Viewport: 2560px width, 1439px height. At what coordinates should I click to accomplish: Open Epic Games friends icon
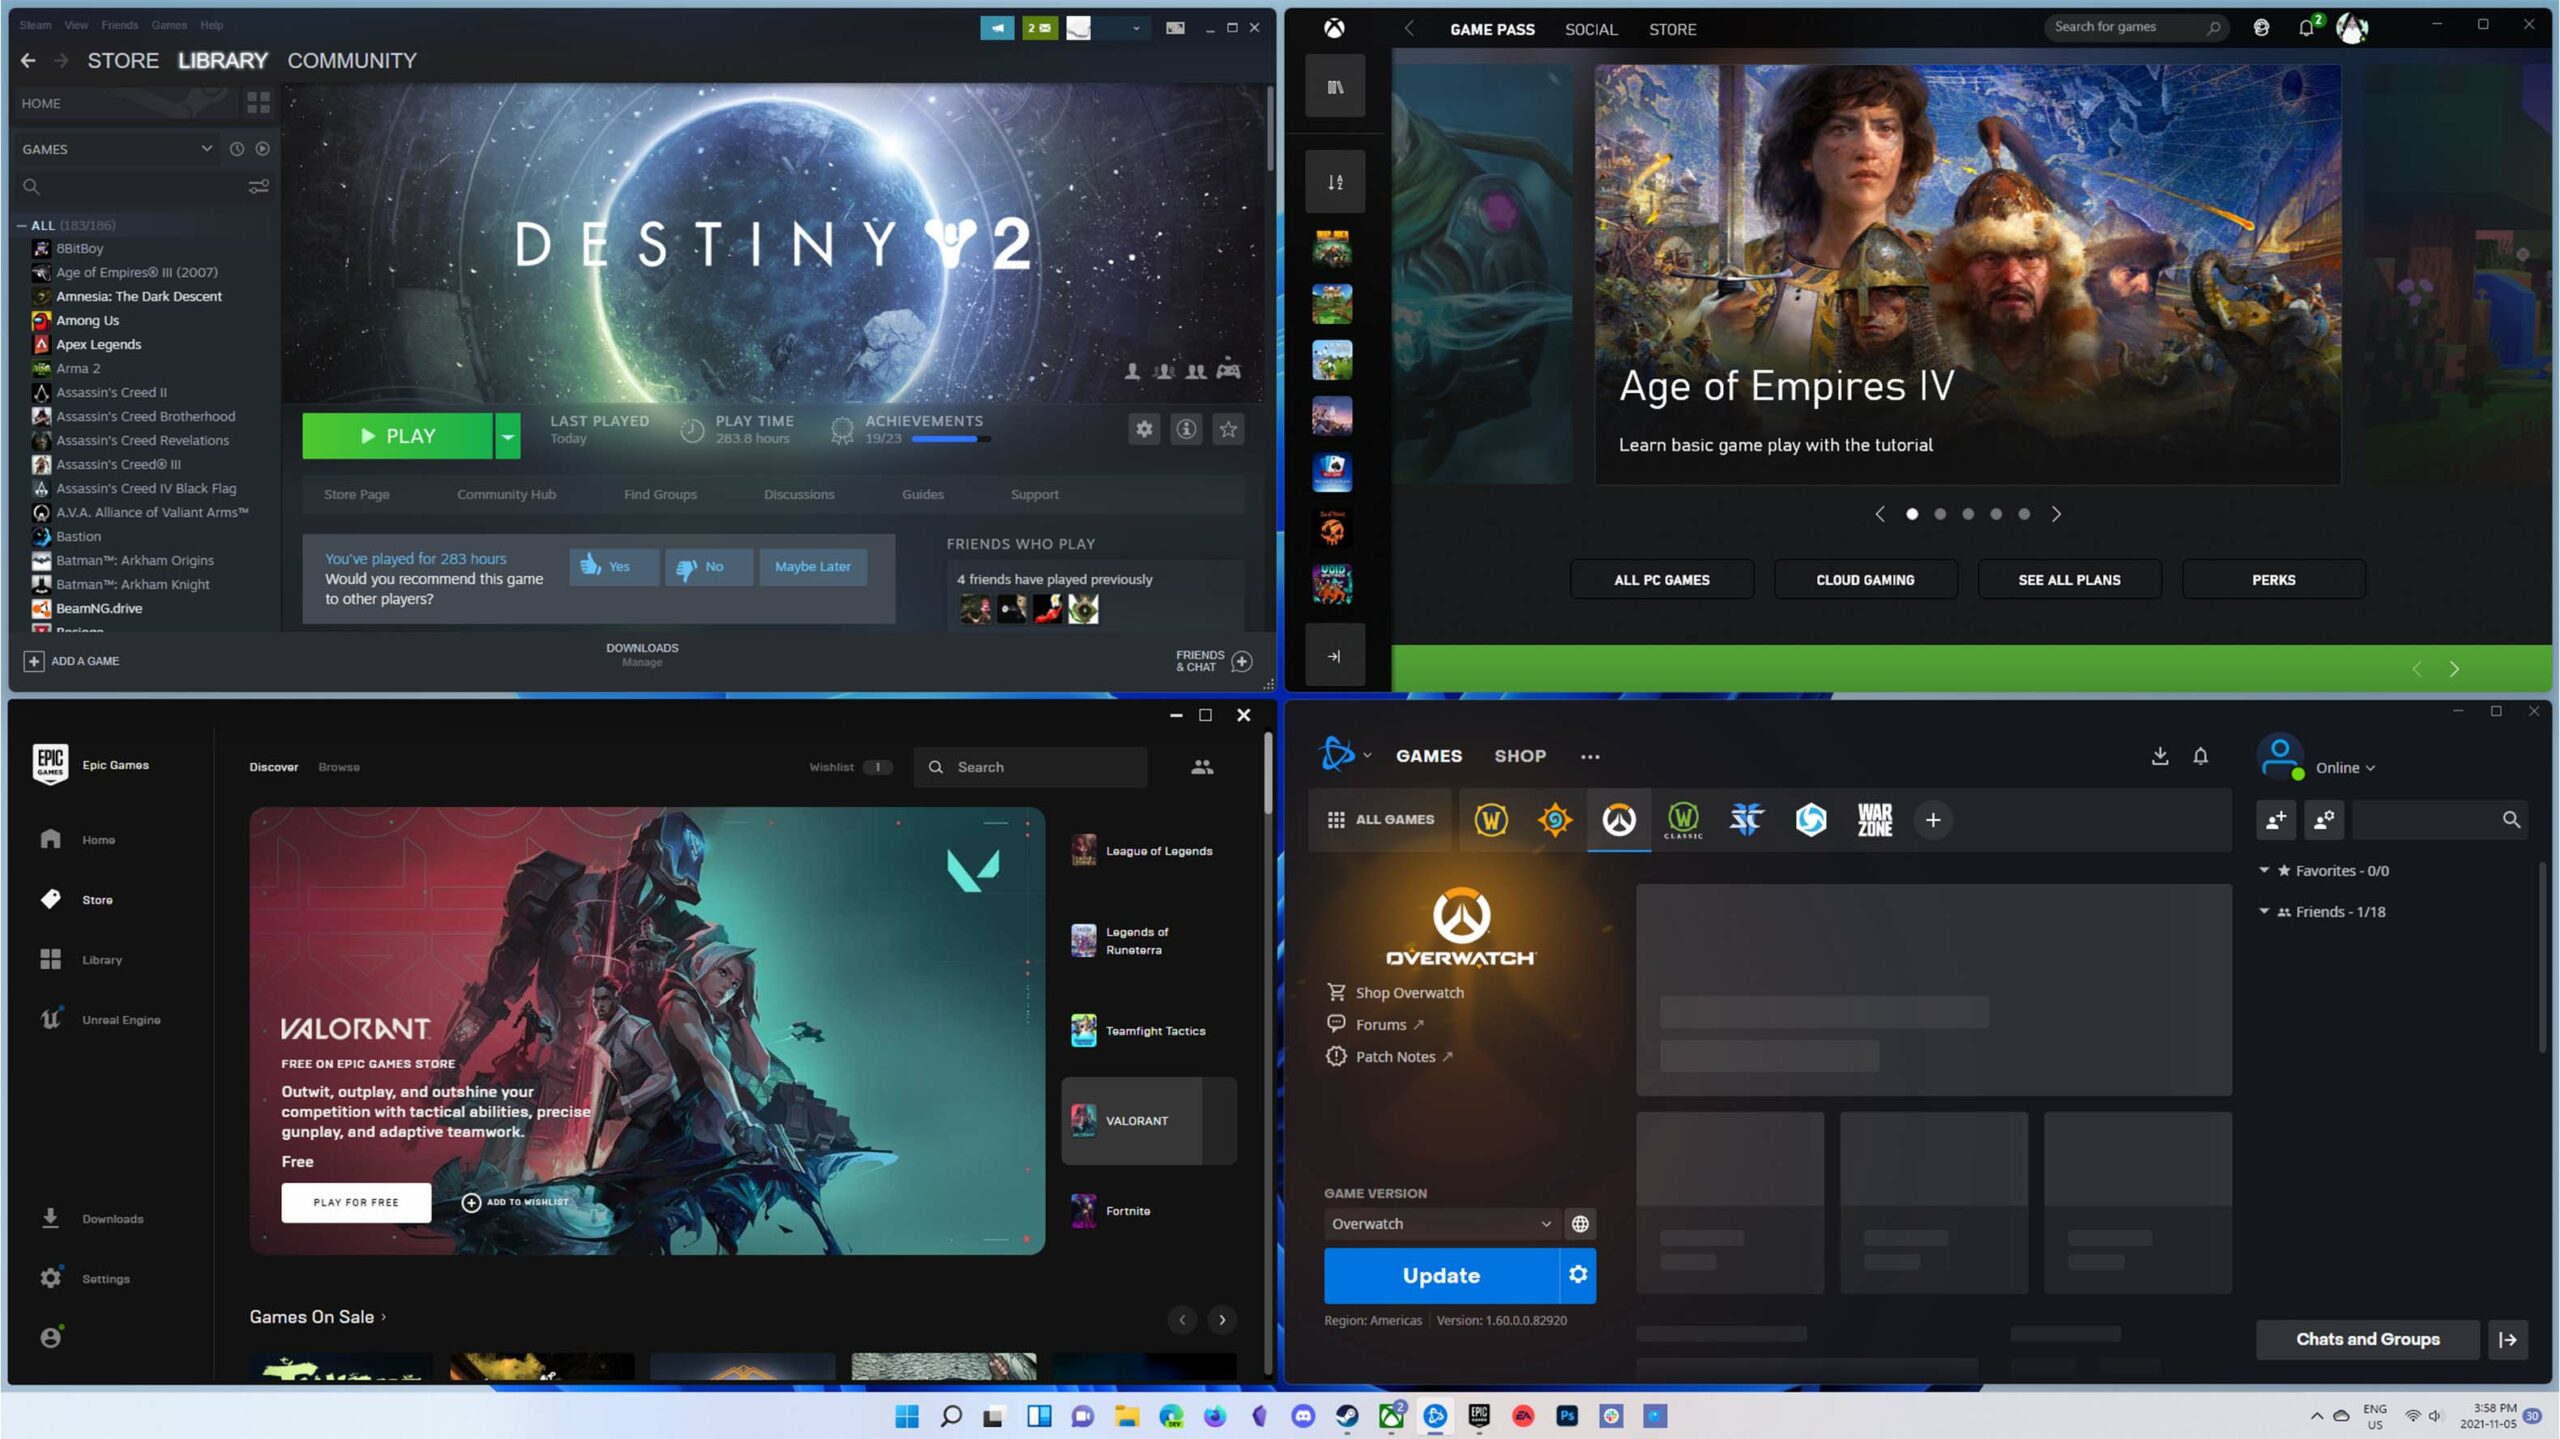(1202, 767)
